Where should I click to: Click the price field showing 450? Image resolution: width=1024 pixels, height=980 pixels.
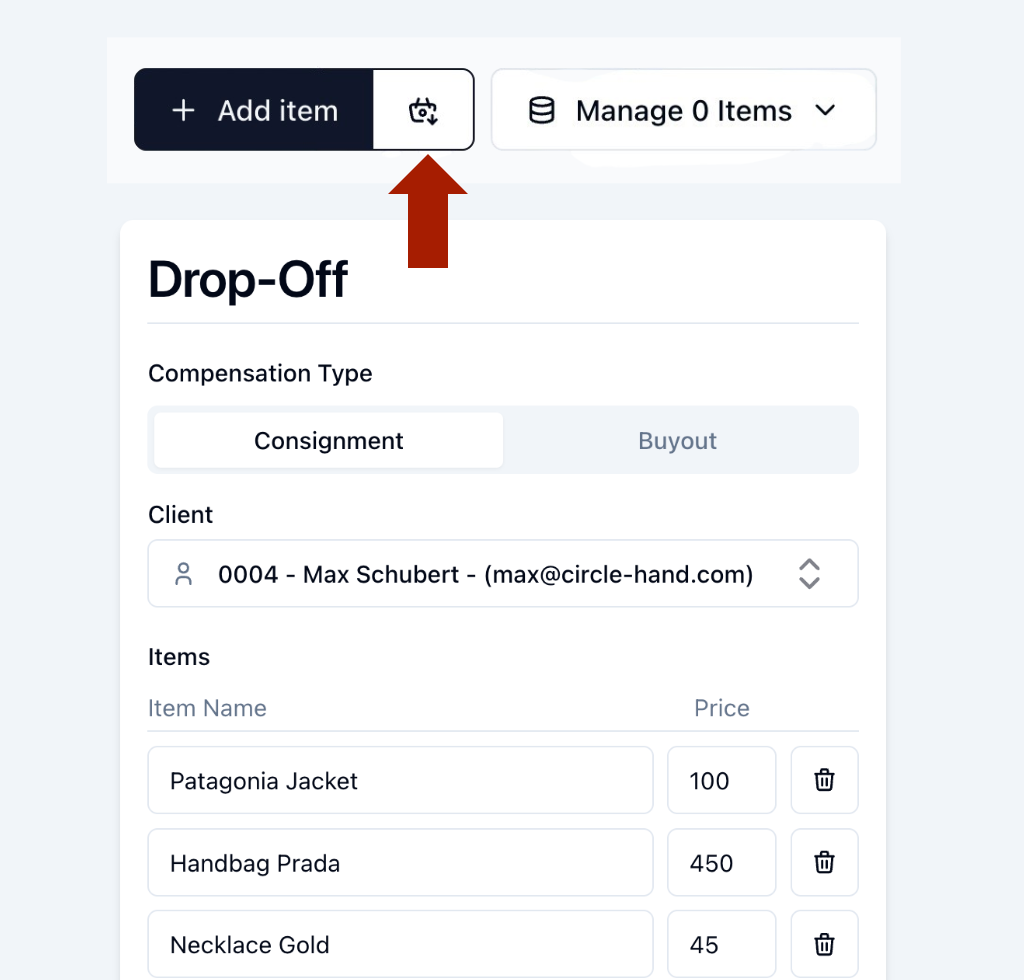point(722,862)
